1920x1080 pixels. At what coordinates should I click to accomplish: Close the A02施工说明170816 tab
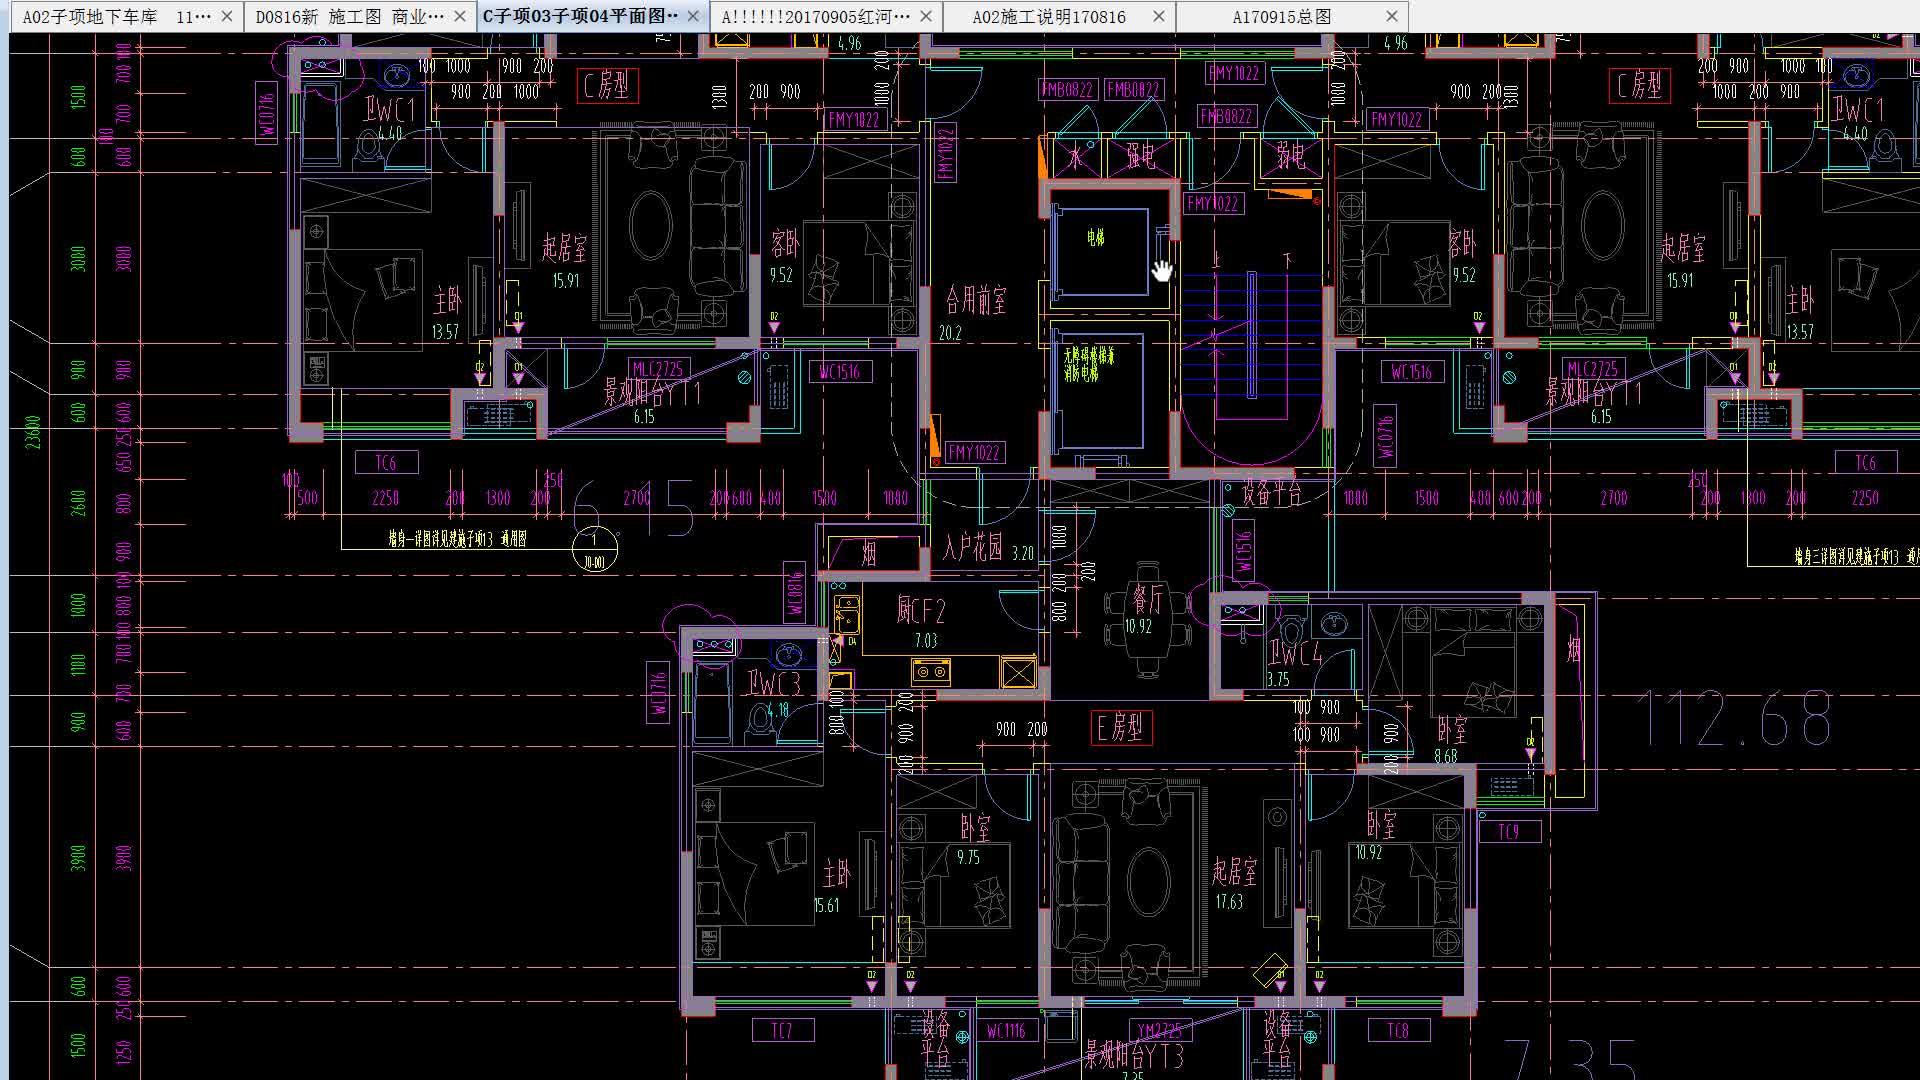(x=1159, y=16)
